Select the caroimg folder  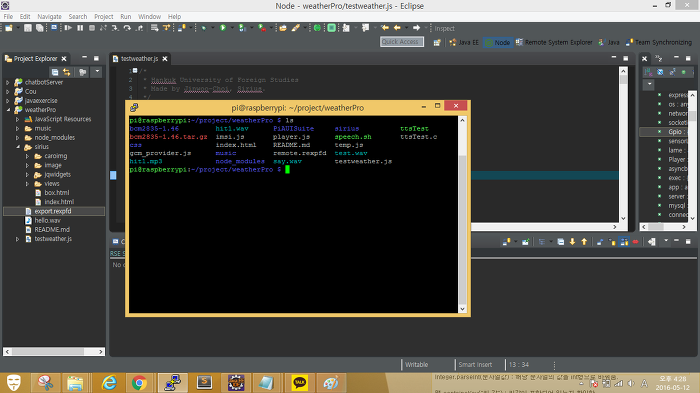[x=55, y=156]
